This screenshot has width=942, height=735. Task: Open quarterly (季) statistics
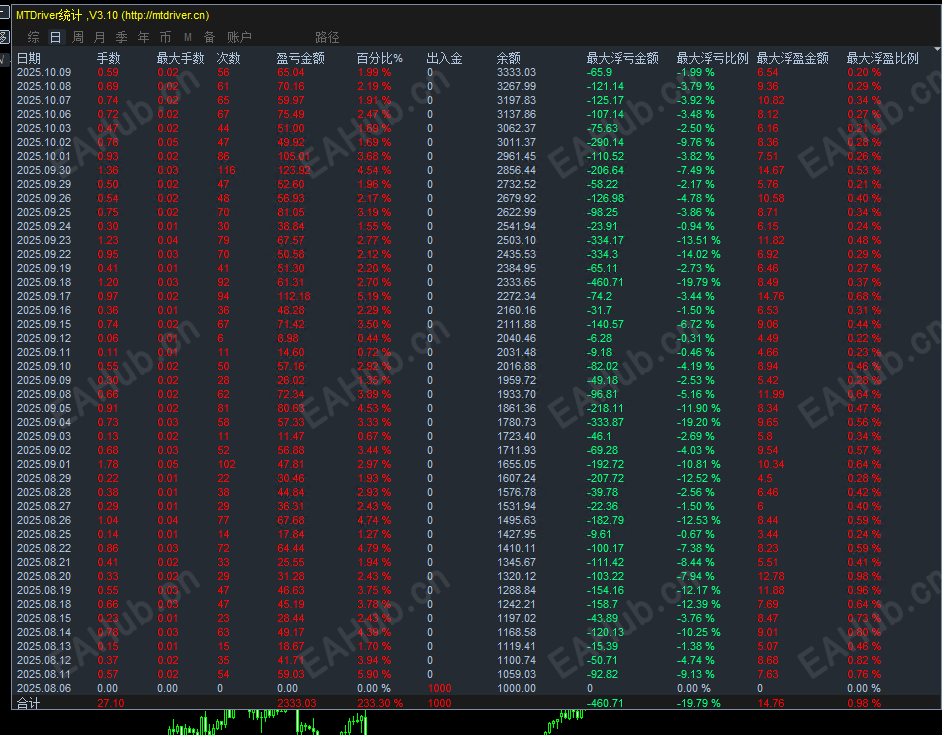point(121,36)
